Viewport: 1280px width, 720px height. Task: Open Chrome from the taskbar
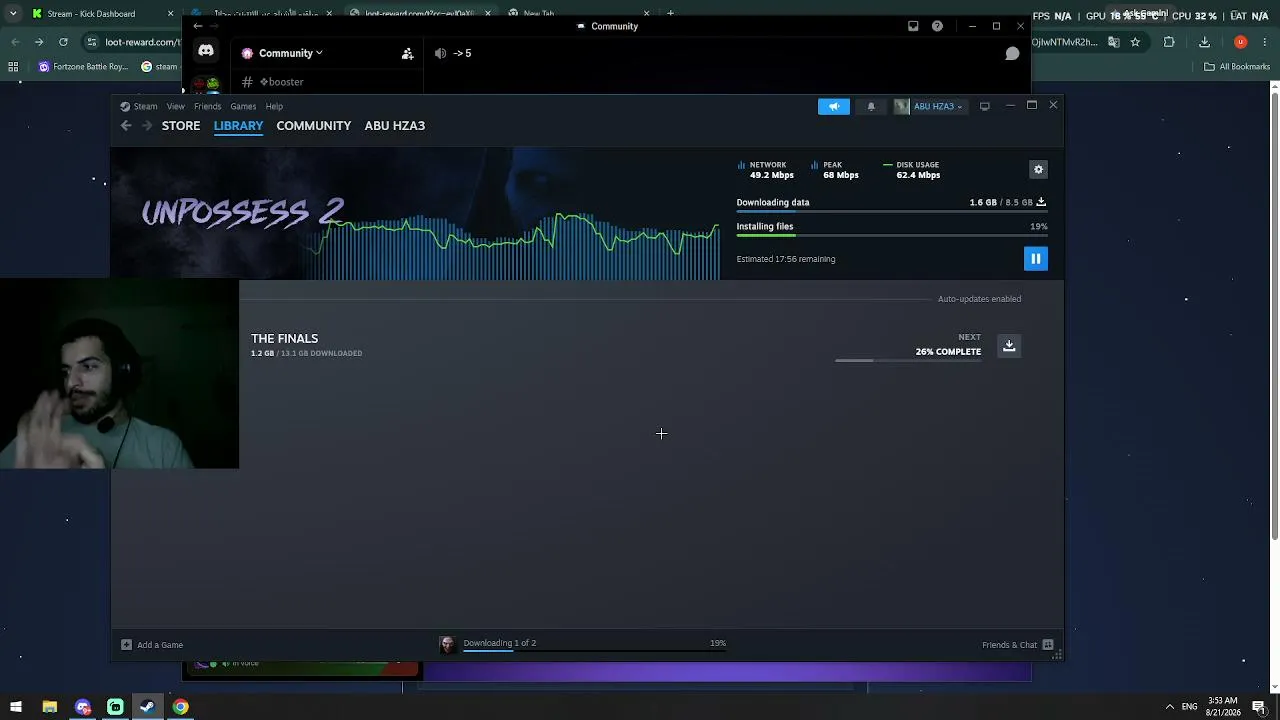[x=180, y=707]
